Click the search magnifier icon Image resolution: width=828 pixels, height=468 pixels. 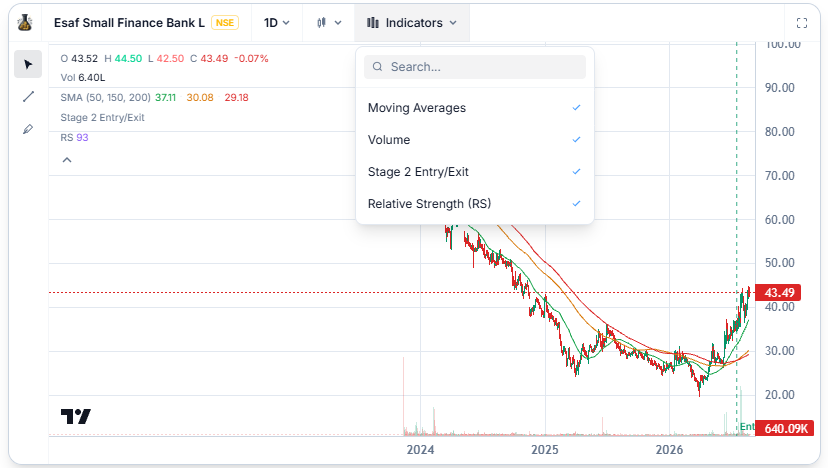[377, 67]
